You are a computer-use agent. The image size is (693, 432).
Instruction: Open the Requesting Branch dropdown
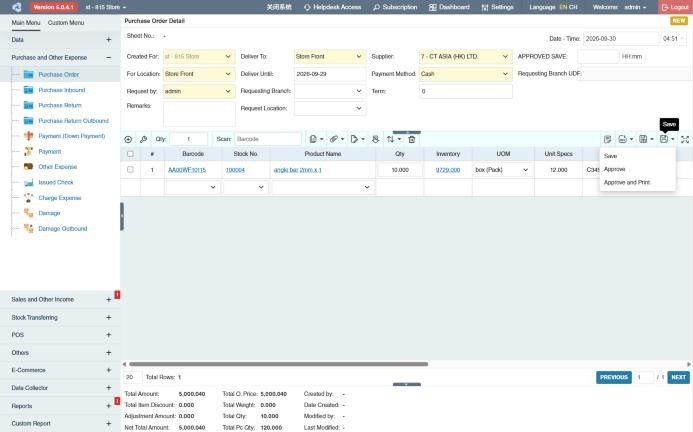pos(329,91)
